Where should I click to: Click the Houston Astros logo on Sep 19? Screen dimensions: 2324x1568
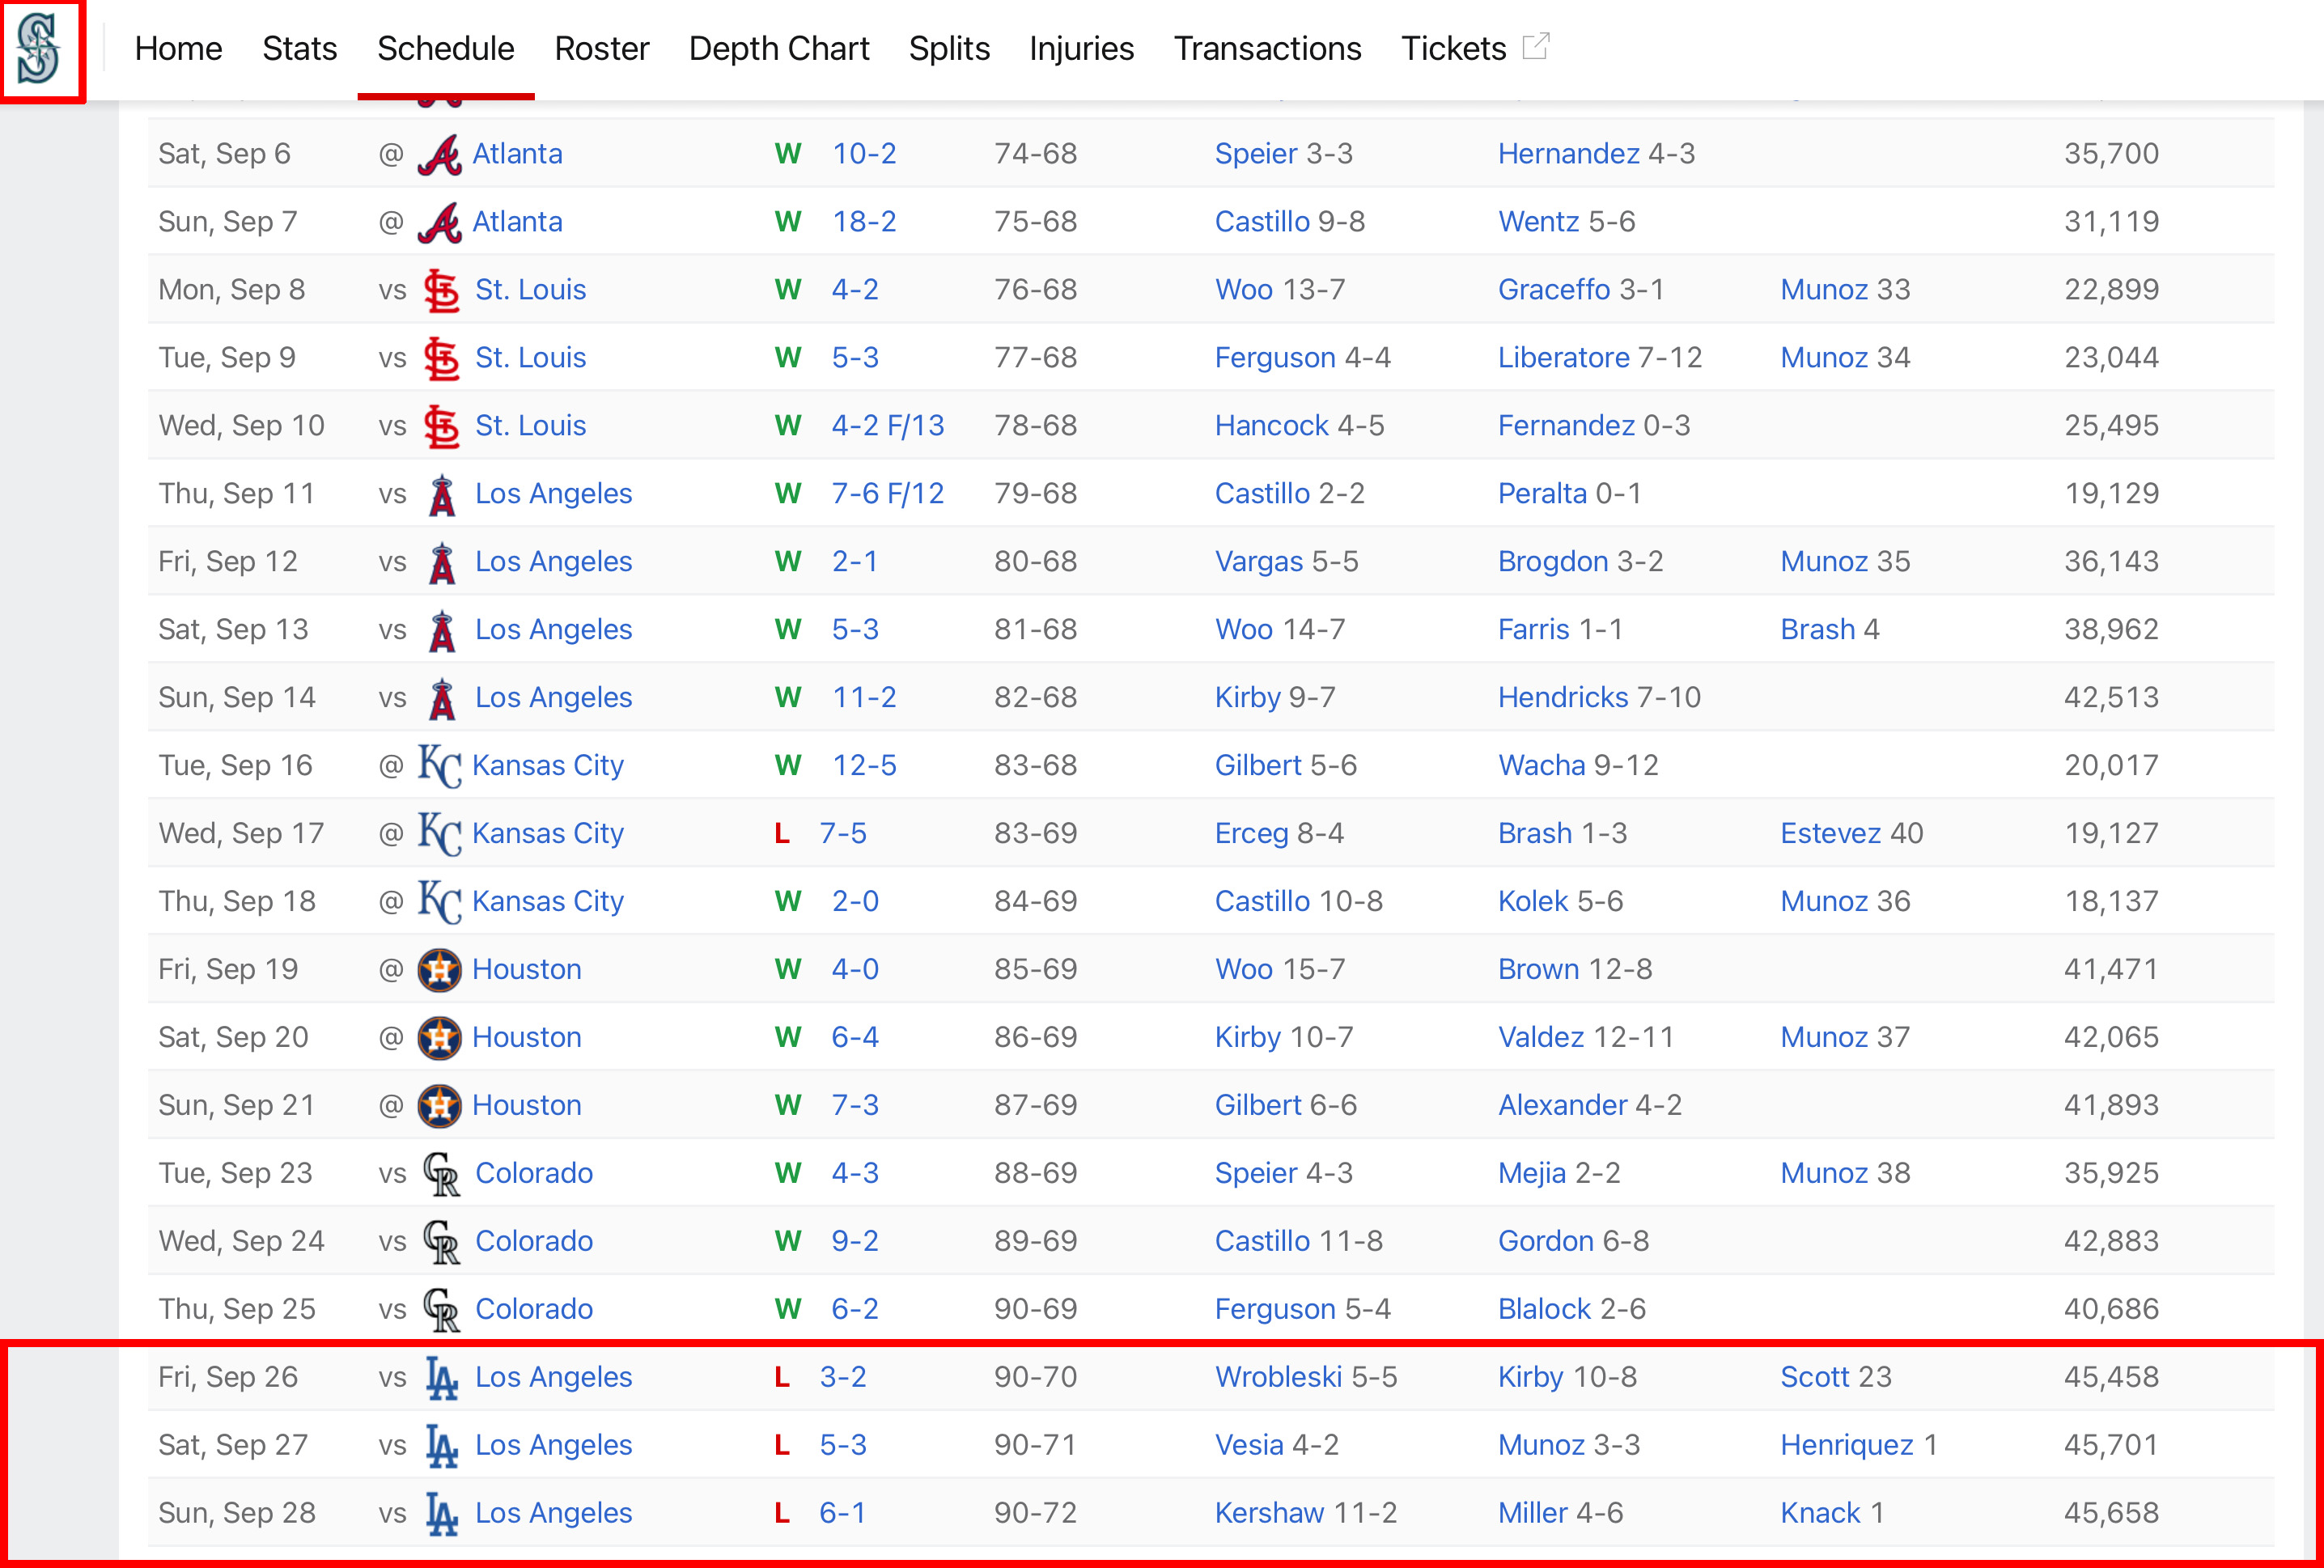[x=439, y=970]
